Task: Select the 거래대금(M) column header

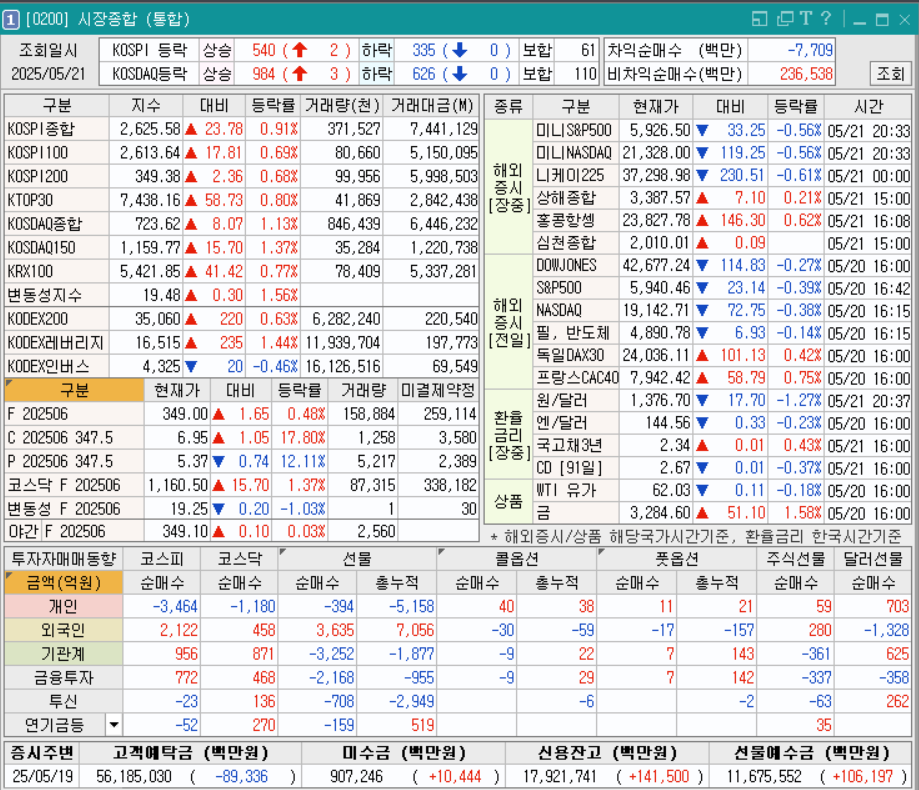Action: (x=431, y=105)
